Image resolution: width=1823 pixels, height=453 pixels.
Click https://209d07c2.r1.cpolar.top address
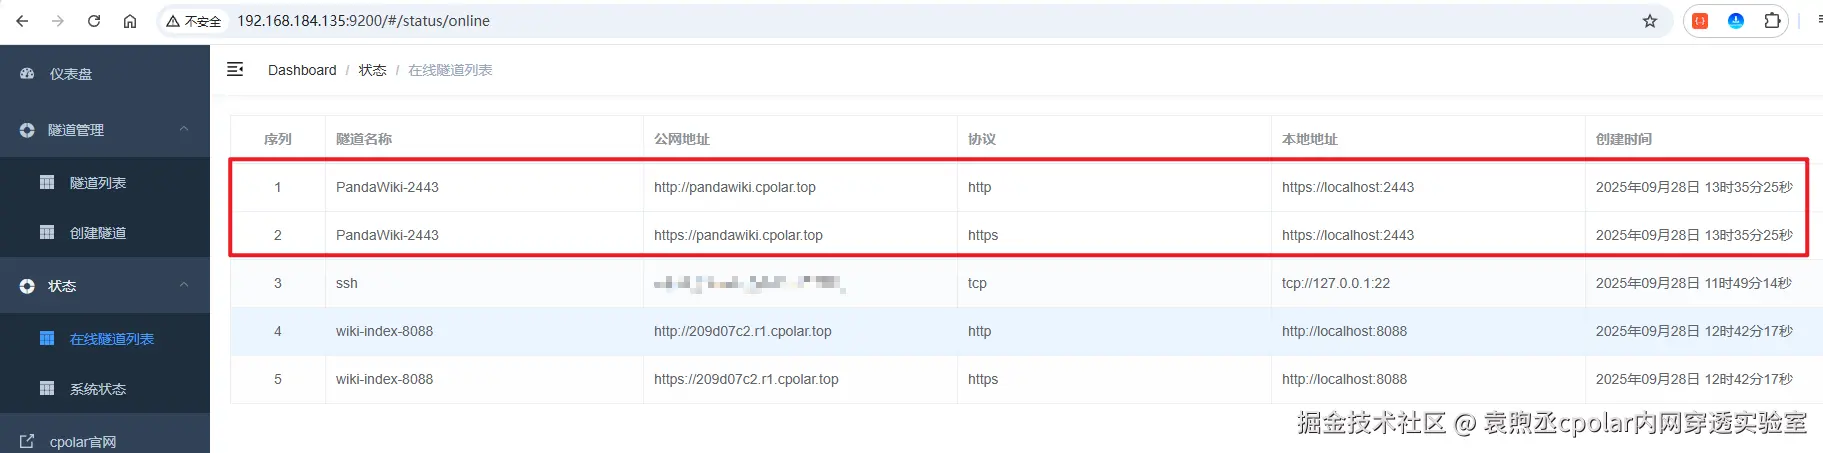746,379
